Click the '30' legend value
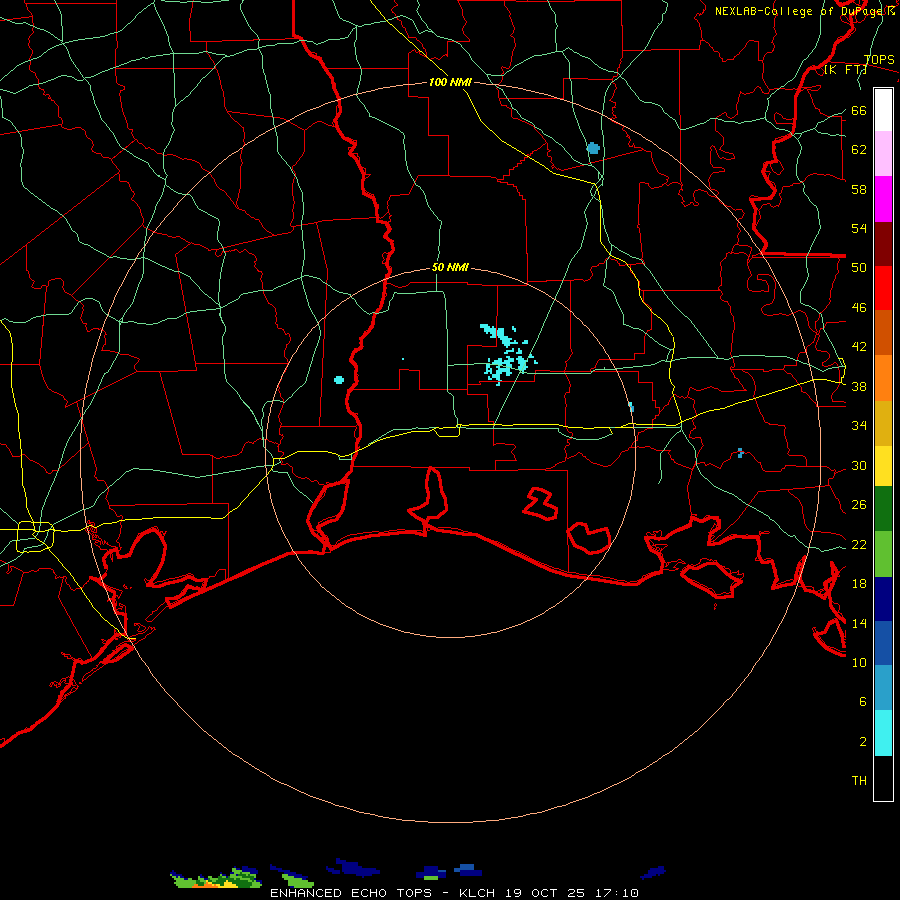 pos(859,465)
